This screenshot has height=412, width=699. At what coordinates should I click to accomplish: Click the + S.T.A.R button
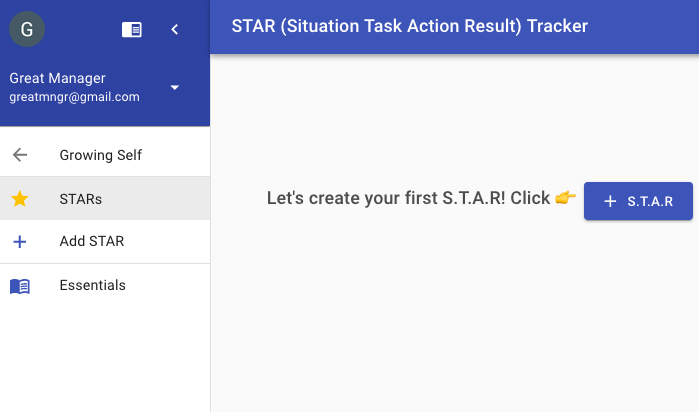[638, 201]
